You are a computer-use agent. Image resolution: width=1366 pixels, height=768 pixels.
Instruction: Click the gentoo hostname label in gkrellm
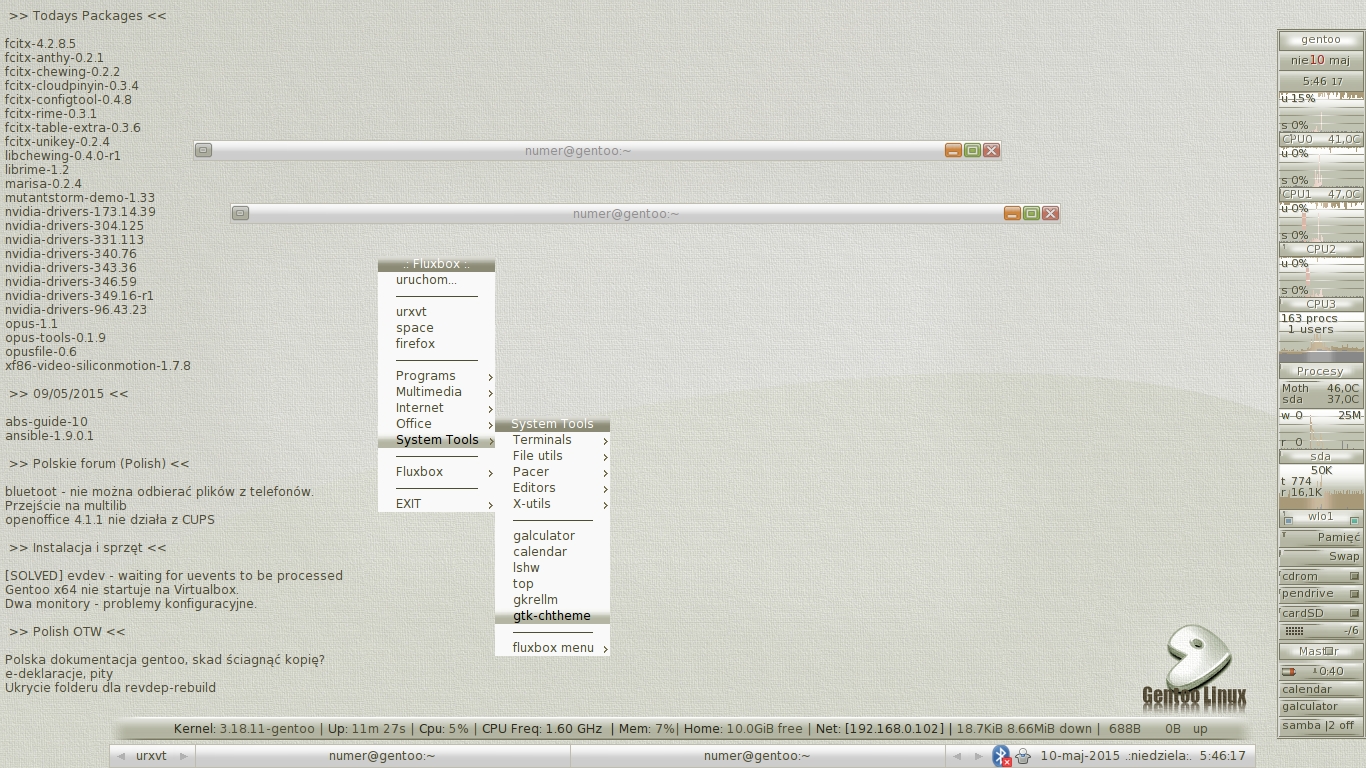click(x=1320, y=40)
